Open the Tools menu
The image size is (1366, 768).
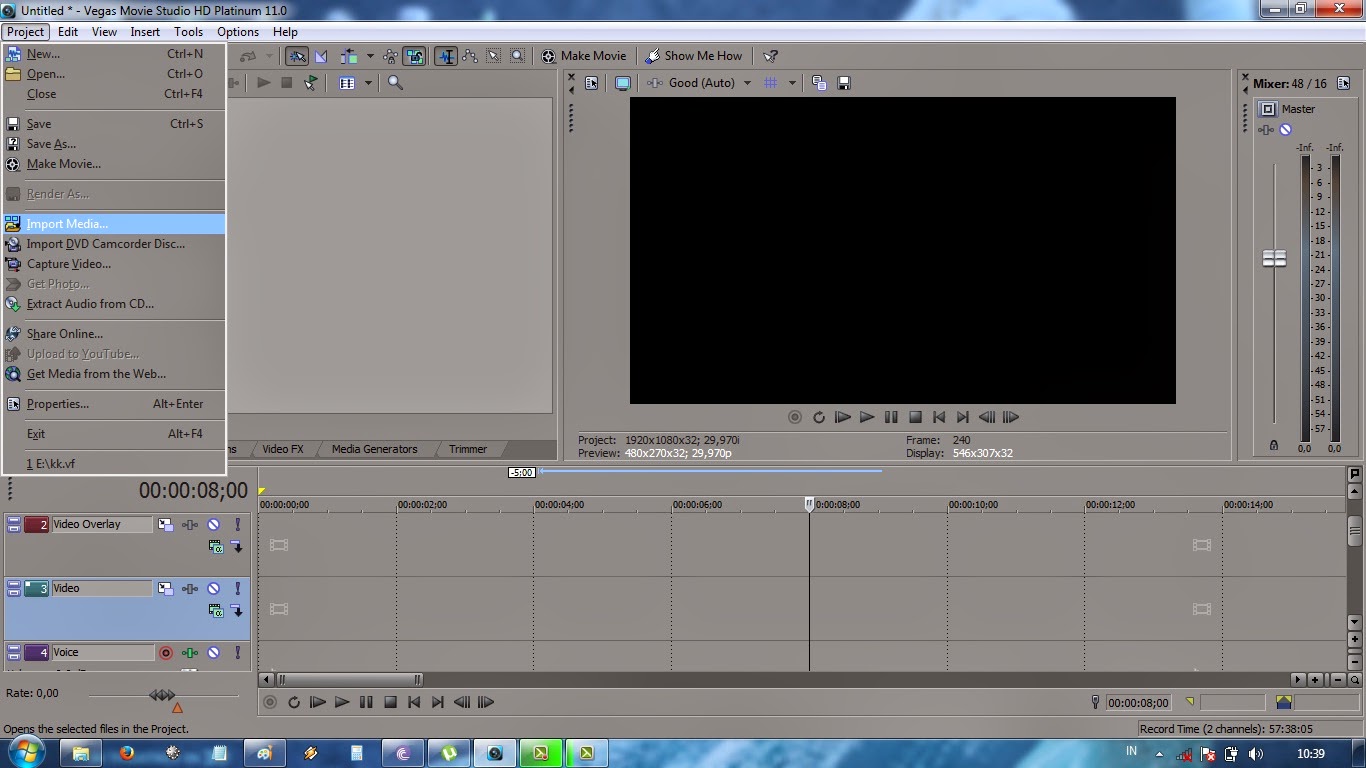click(x=188, y=32)
